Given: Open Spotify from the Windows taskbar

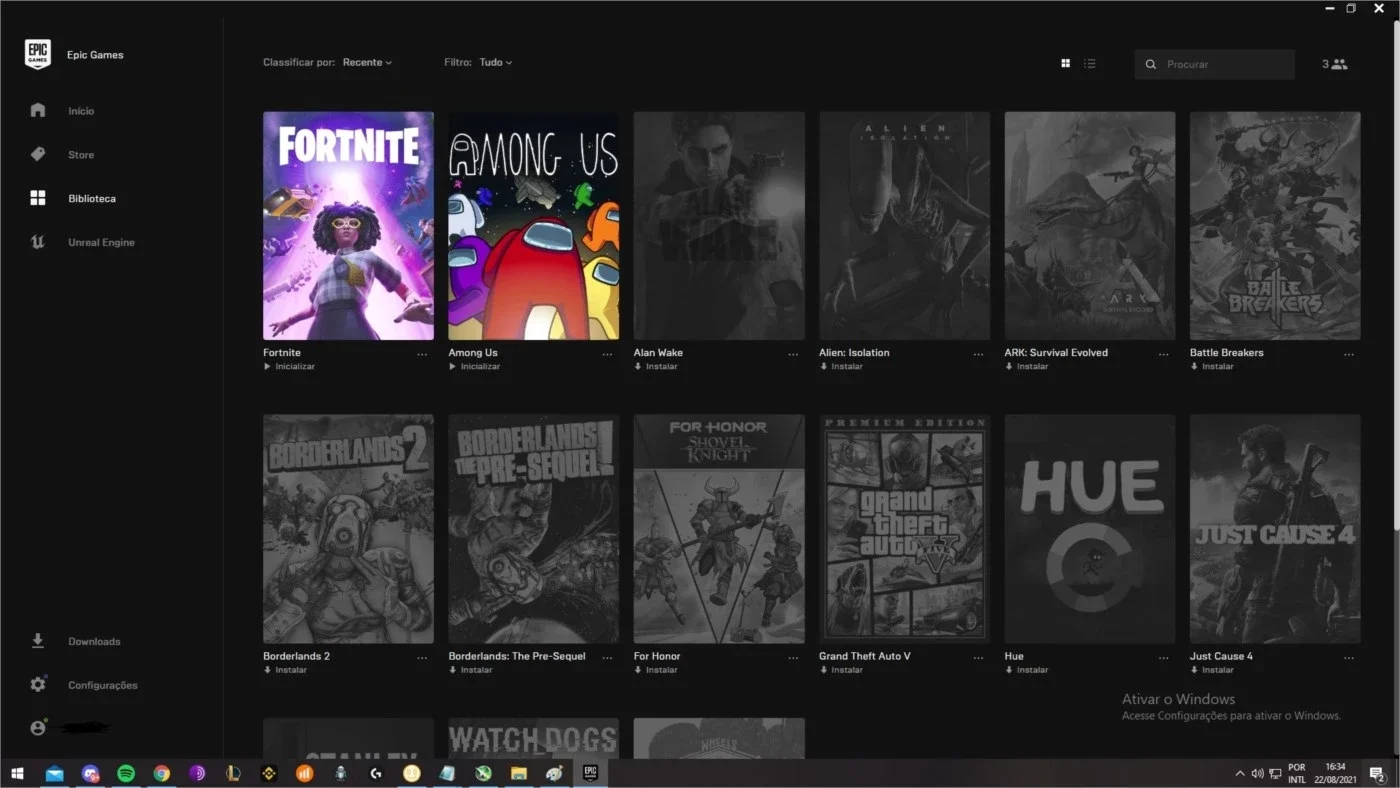Looking at the screenshot, I should tap(126, 773).
